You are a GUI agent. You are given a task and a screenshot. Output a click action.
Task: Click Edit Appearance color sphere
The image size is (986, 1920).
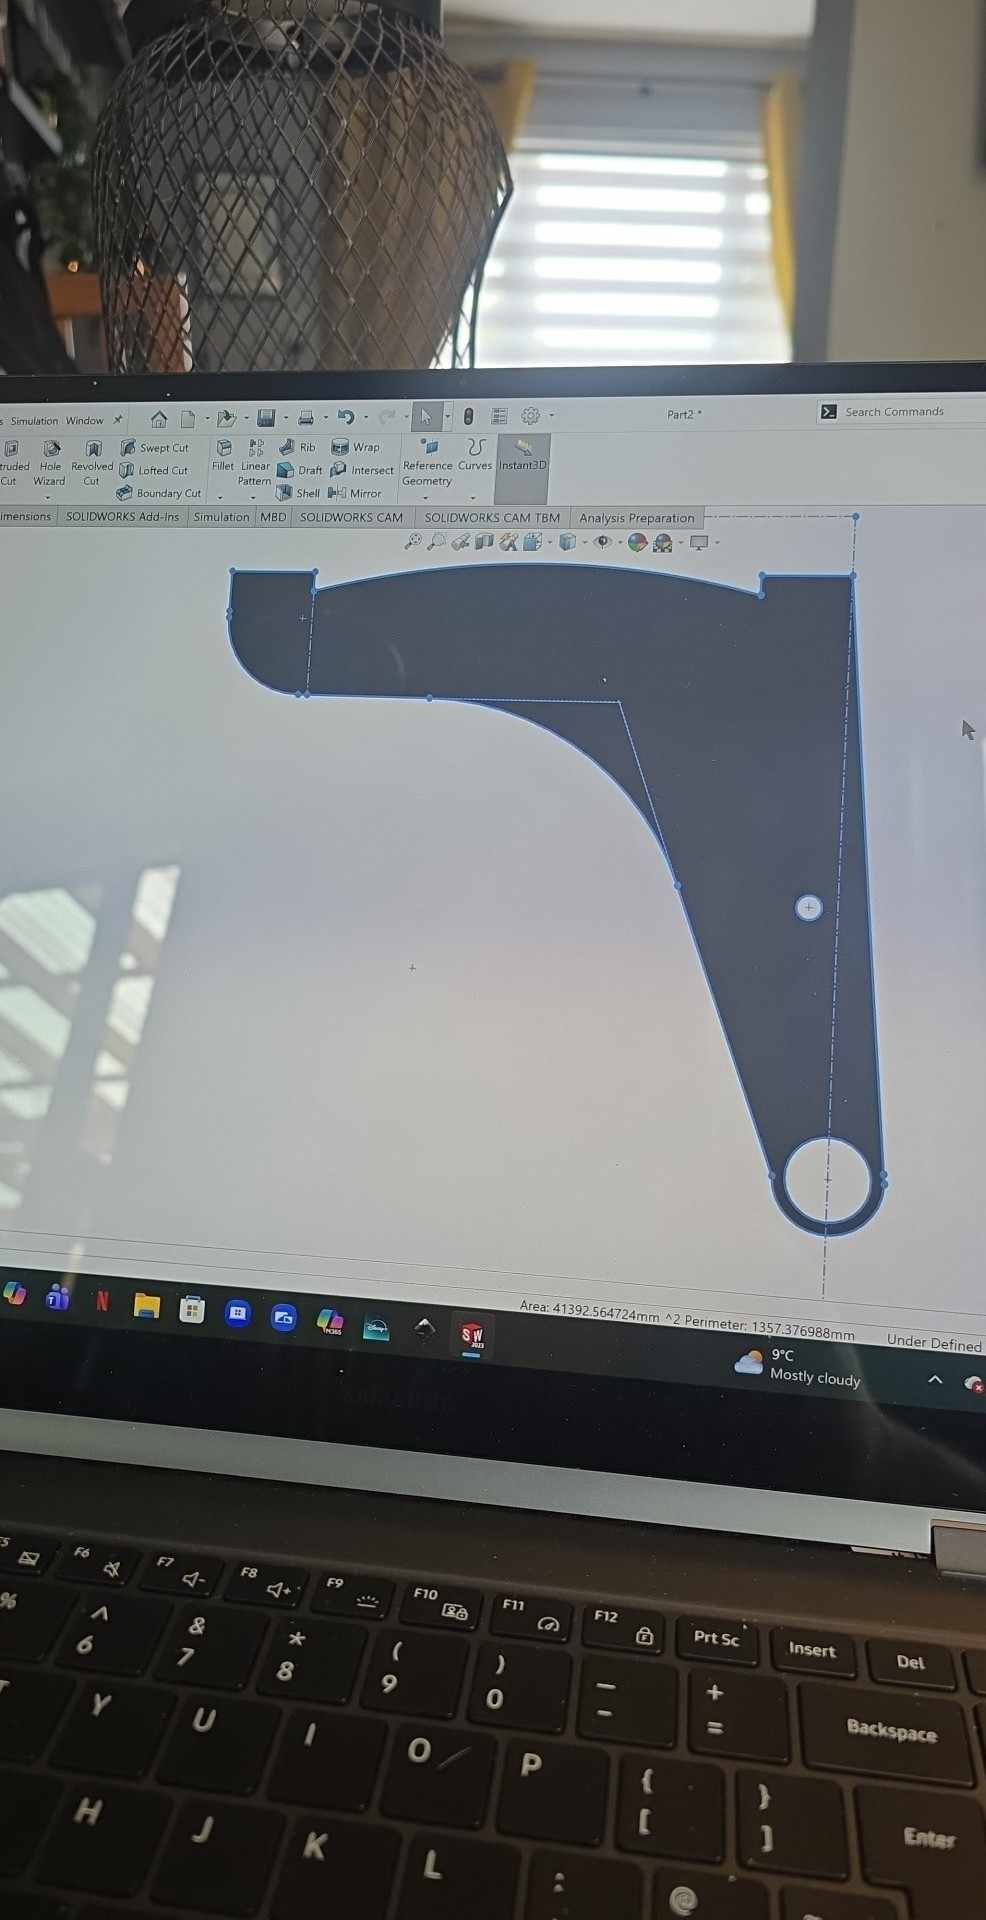click(637, 543)
